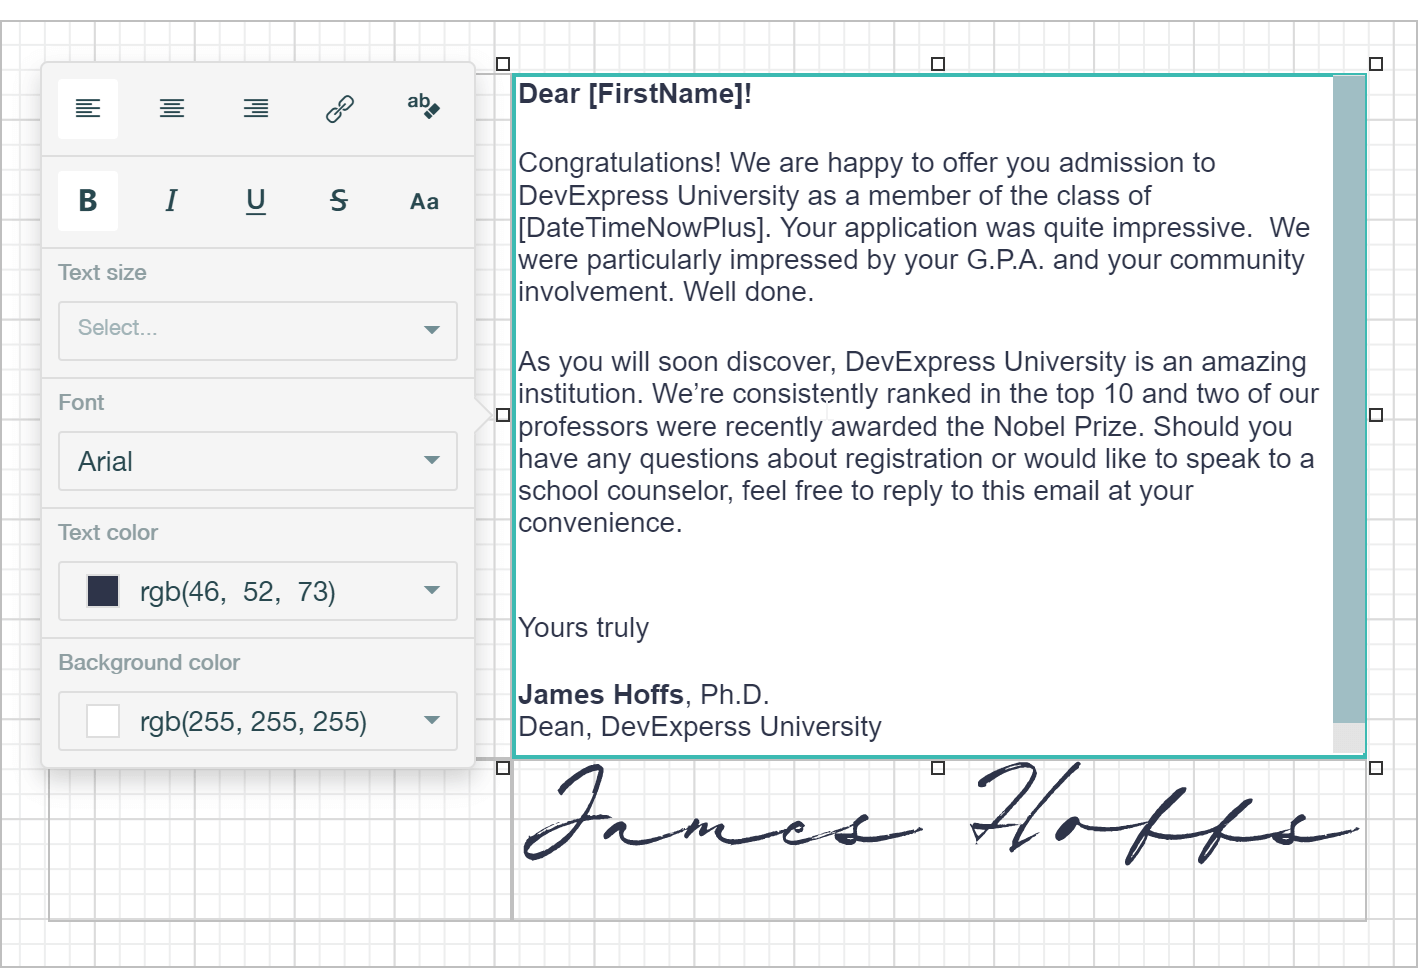Open the Text size dropdown
This screenshot has height=968, width=1418.
tap(257, 330)
